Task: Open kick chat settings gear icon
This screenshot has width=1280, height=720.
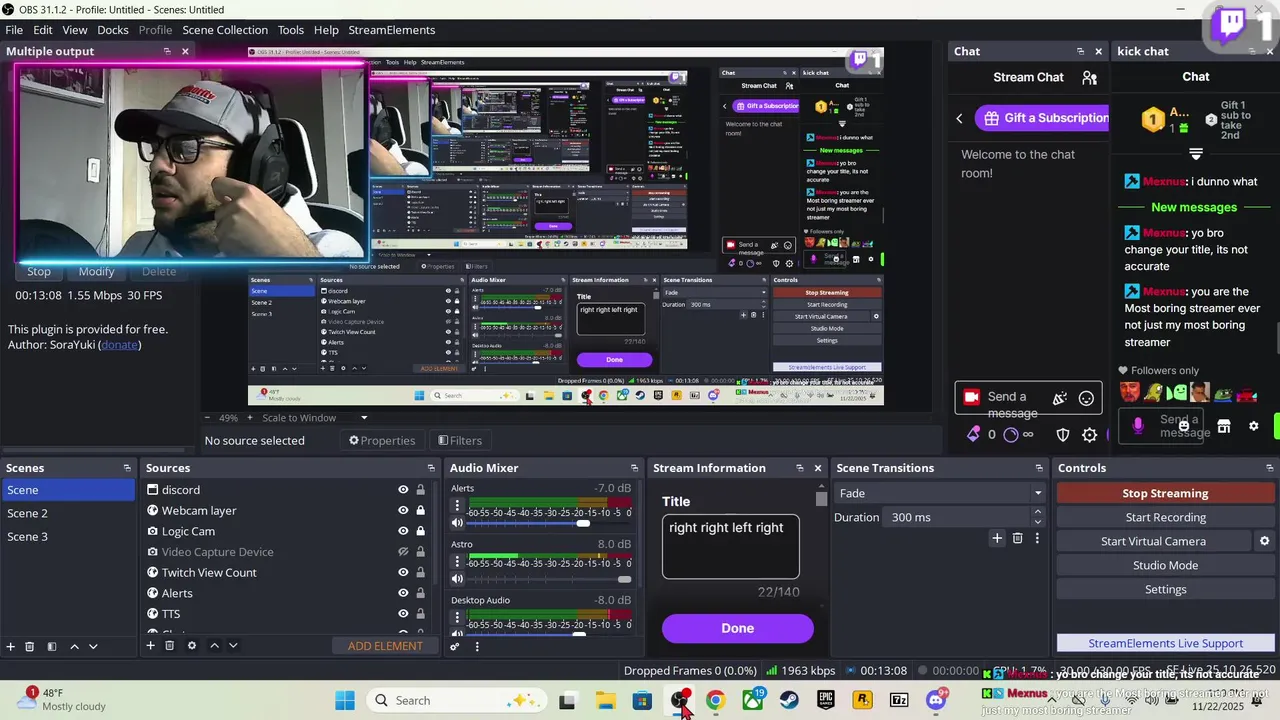Action: 1254,426
